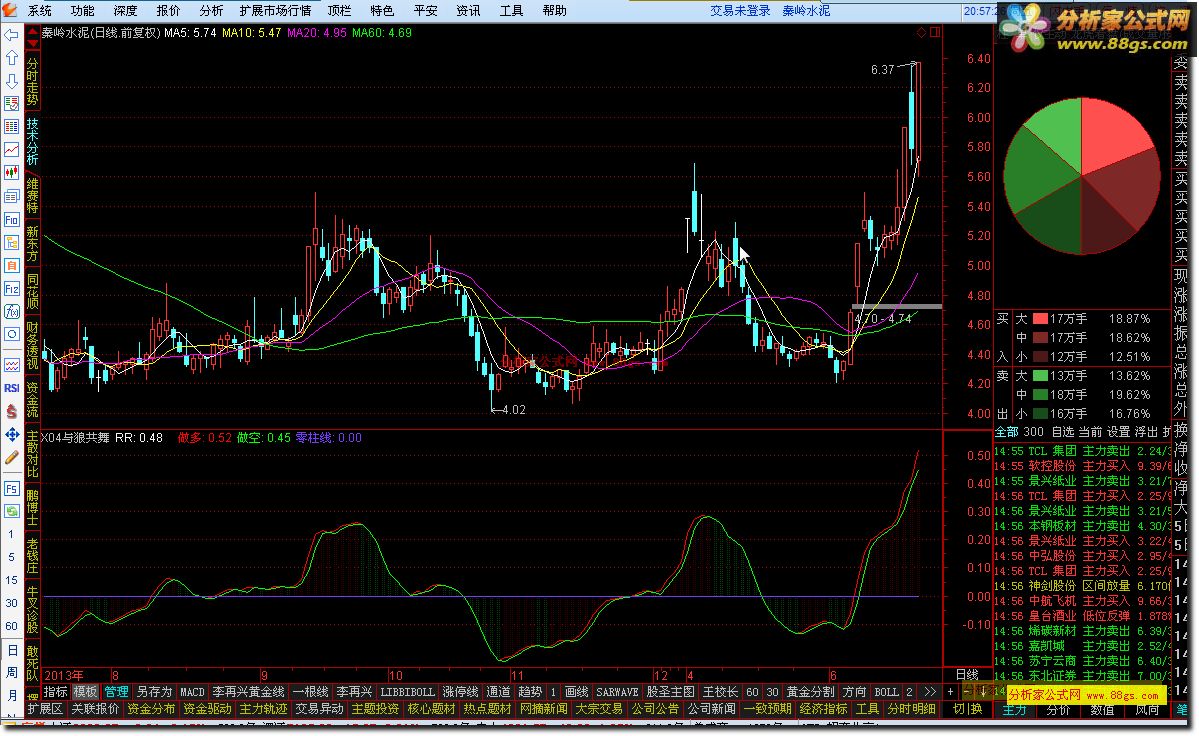Click the + zoom button beside indicator tabs
1199x736 pixels.
[950, 692]
